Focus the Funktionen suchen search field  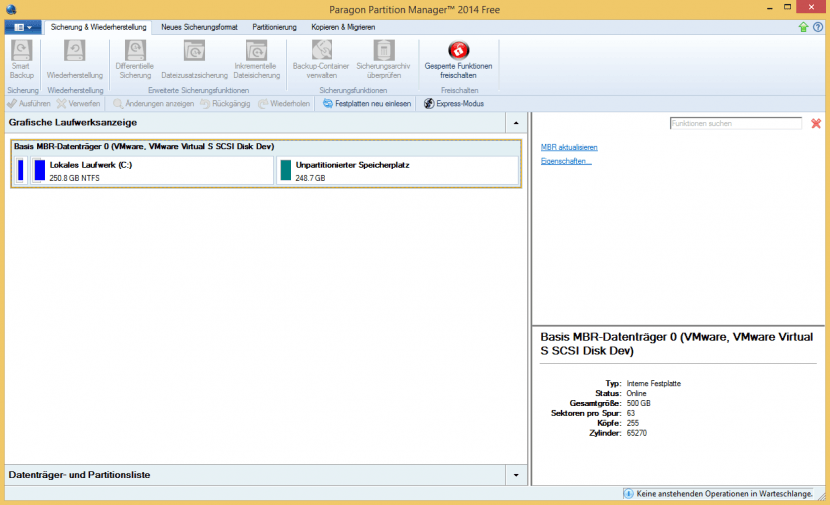coord(736,123)
